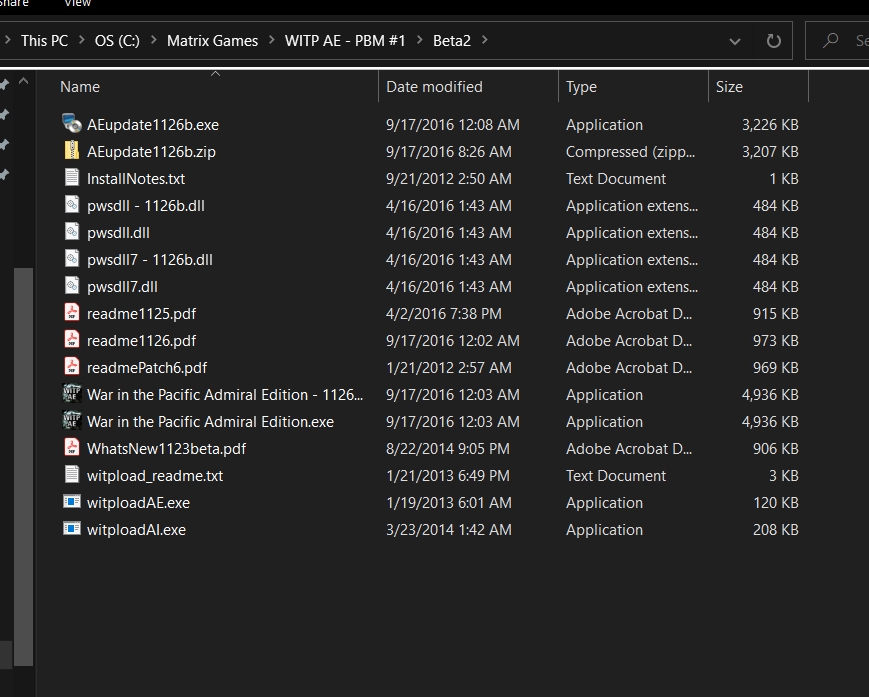Click the pwsdll7.dll file icon

[x=72, y=286]
